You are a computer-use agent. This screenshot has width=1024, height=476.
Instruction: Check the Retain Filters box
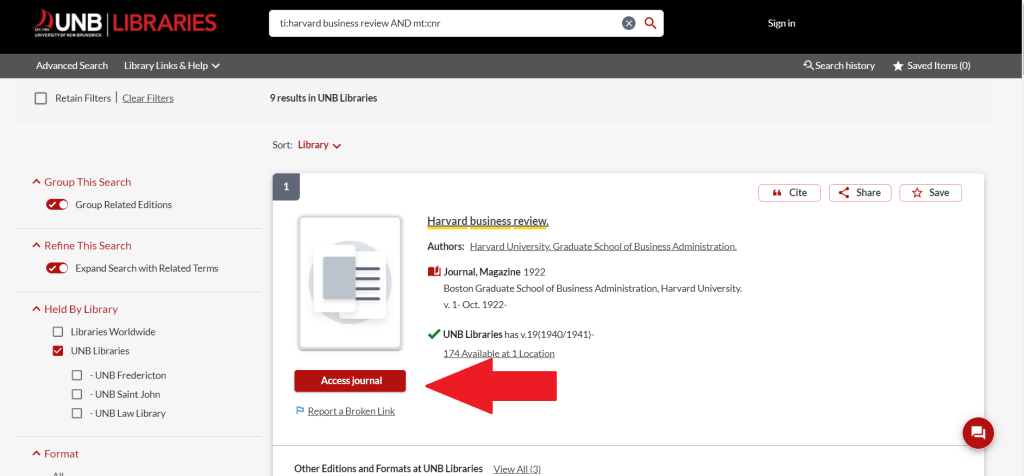(40, 99)
